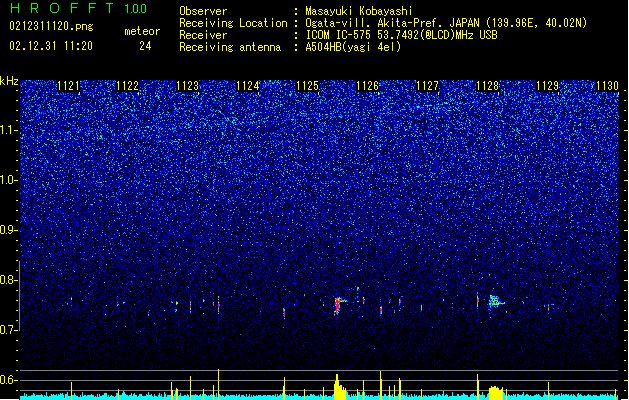Click the 1122 time marker
This screenshot has height=400, width=629.
click(128, 86)
